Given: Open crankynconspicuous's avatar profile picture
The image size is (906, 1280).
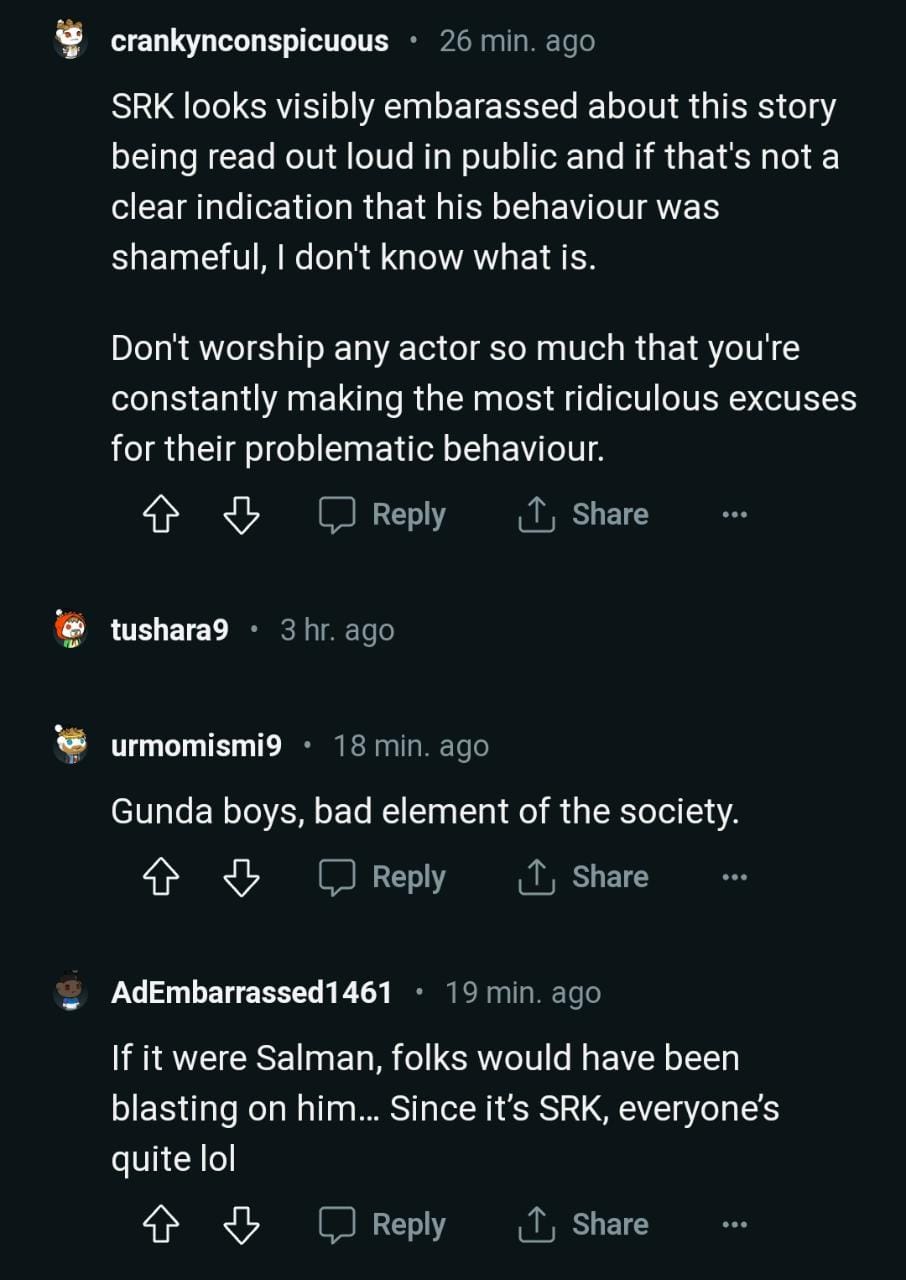Looking at the screenshot, I should 70,42.
